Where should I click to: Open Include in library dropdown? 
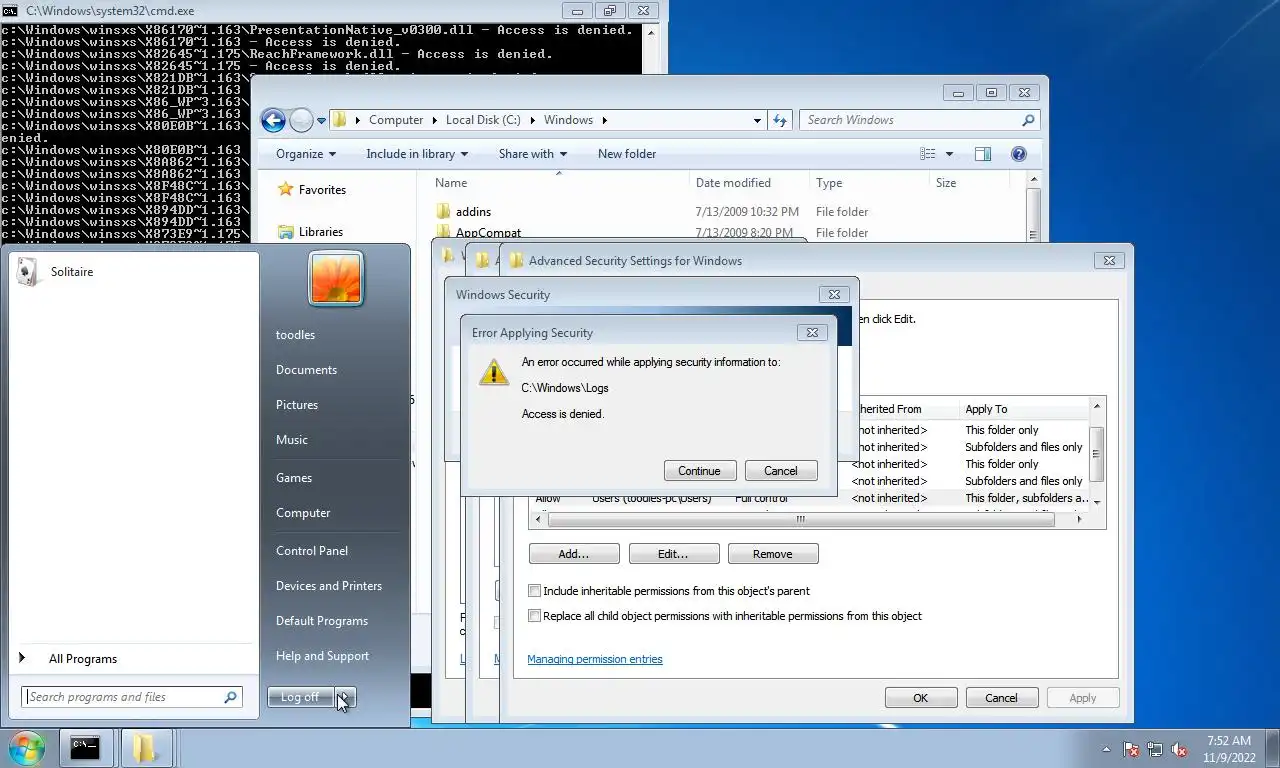pyautogui.click(x=418, y=154)
